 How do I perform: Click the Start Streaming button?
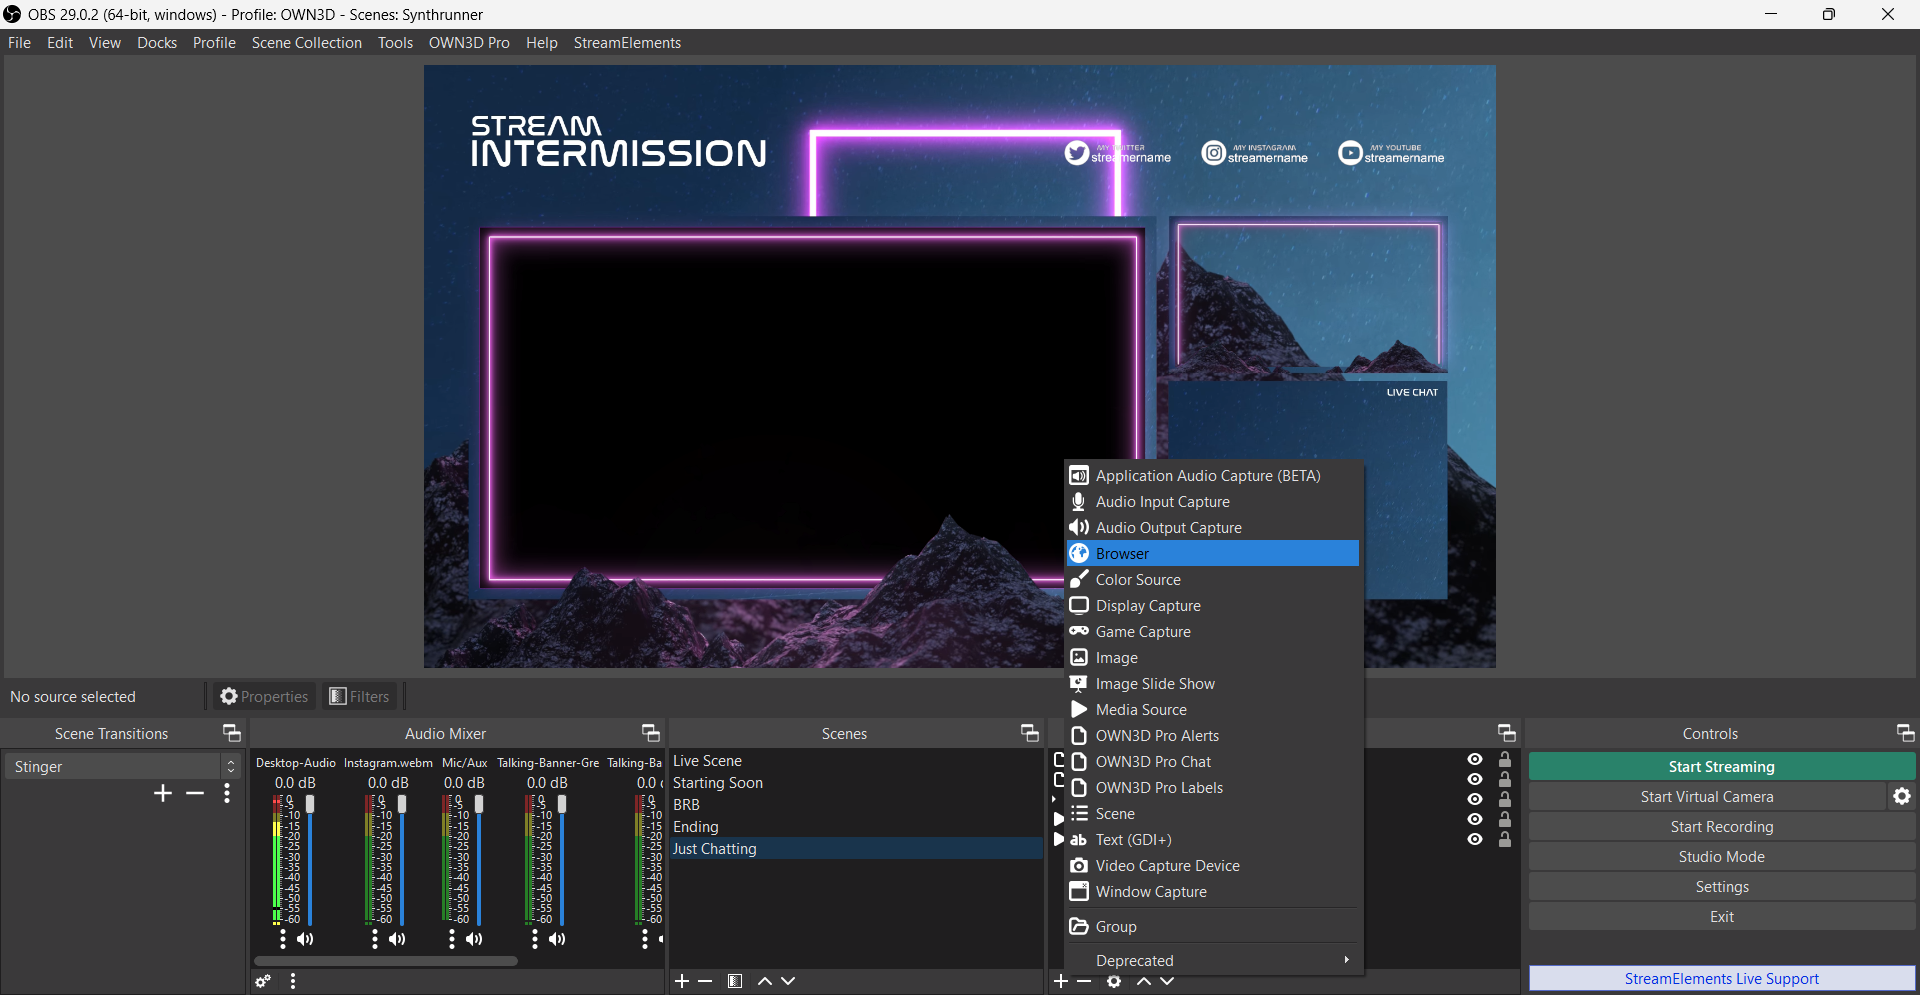tap(1721, 766)
